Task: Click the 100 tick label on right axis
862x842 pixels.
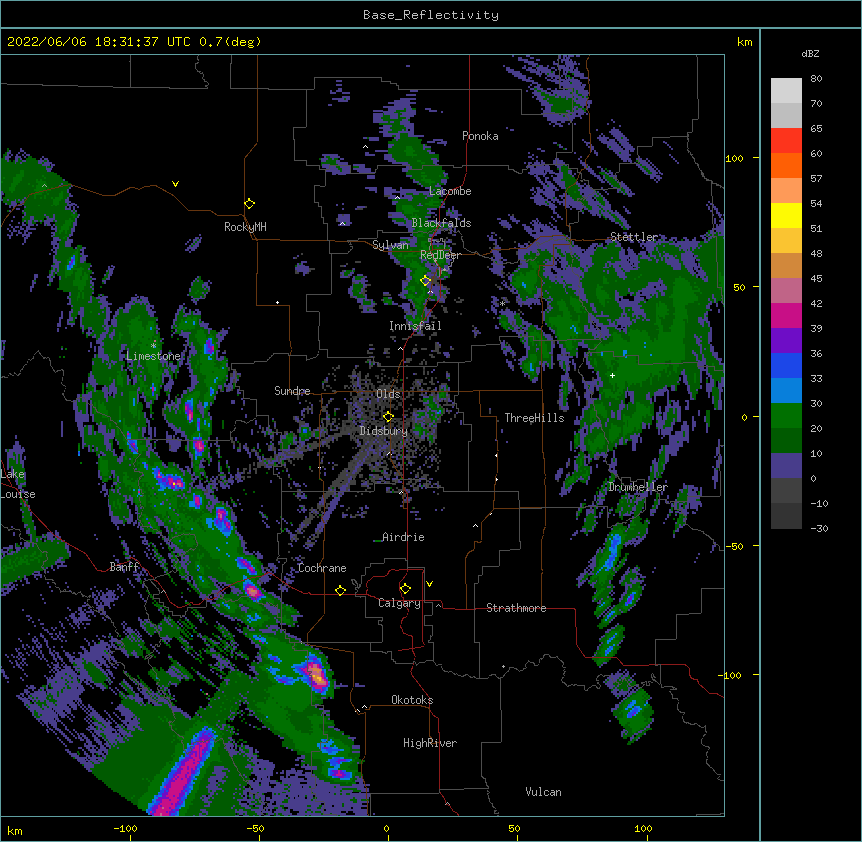Action: pos(734,158)
